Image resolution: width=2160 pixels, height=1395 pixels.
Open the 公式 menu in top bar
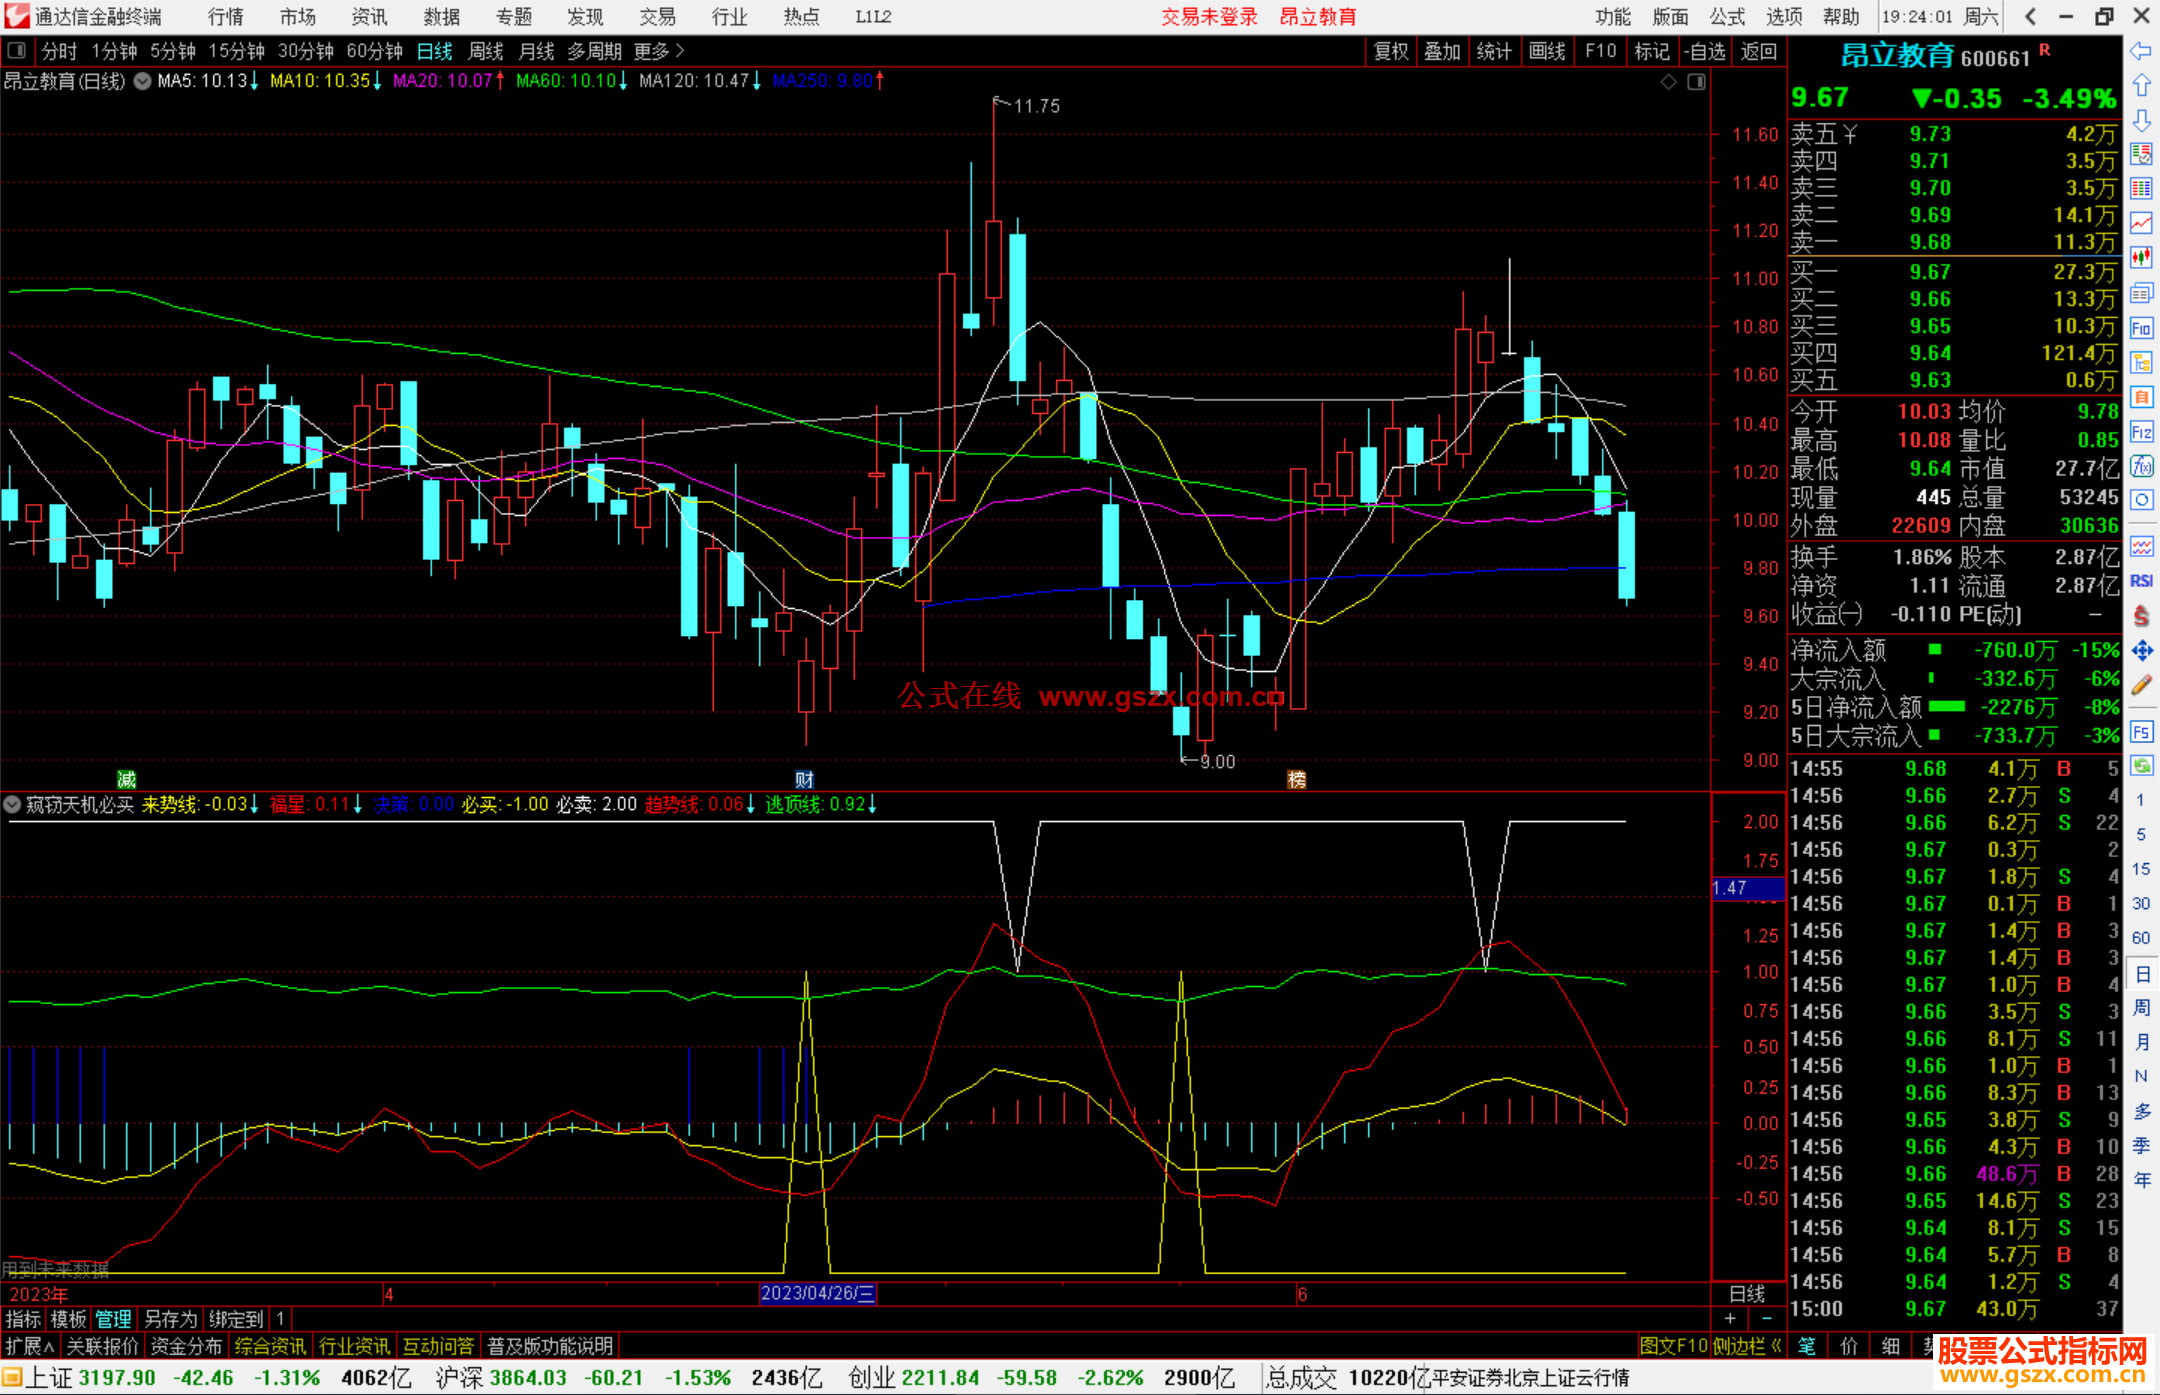point(1727,16)
